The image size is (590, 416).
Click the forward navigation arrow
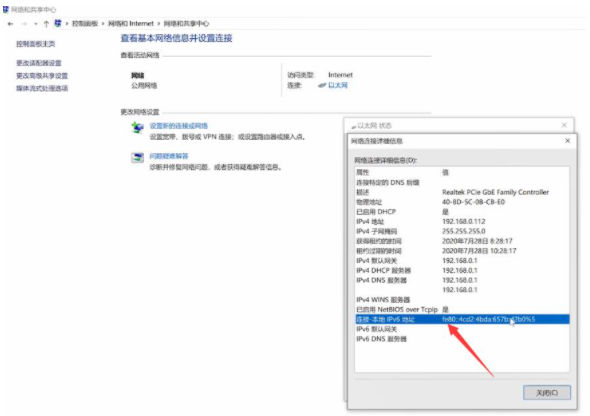tap(24, 24)
